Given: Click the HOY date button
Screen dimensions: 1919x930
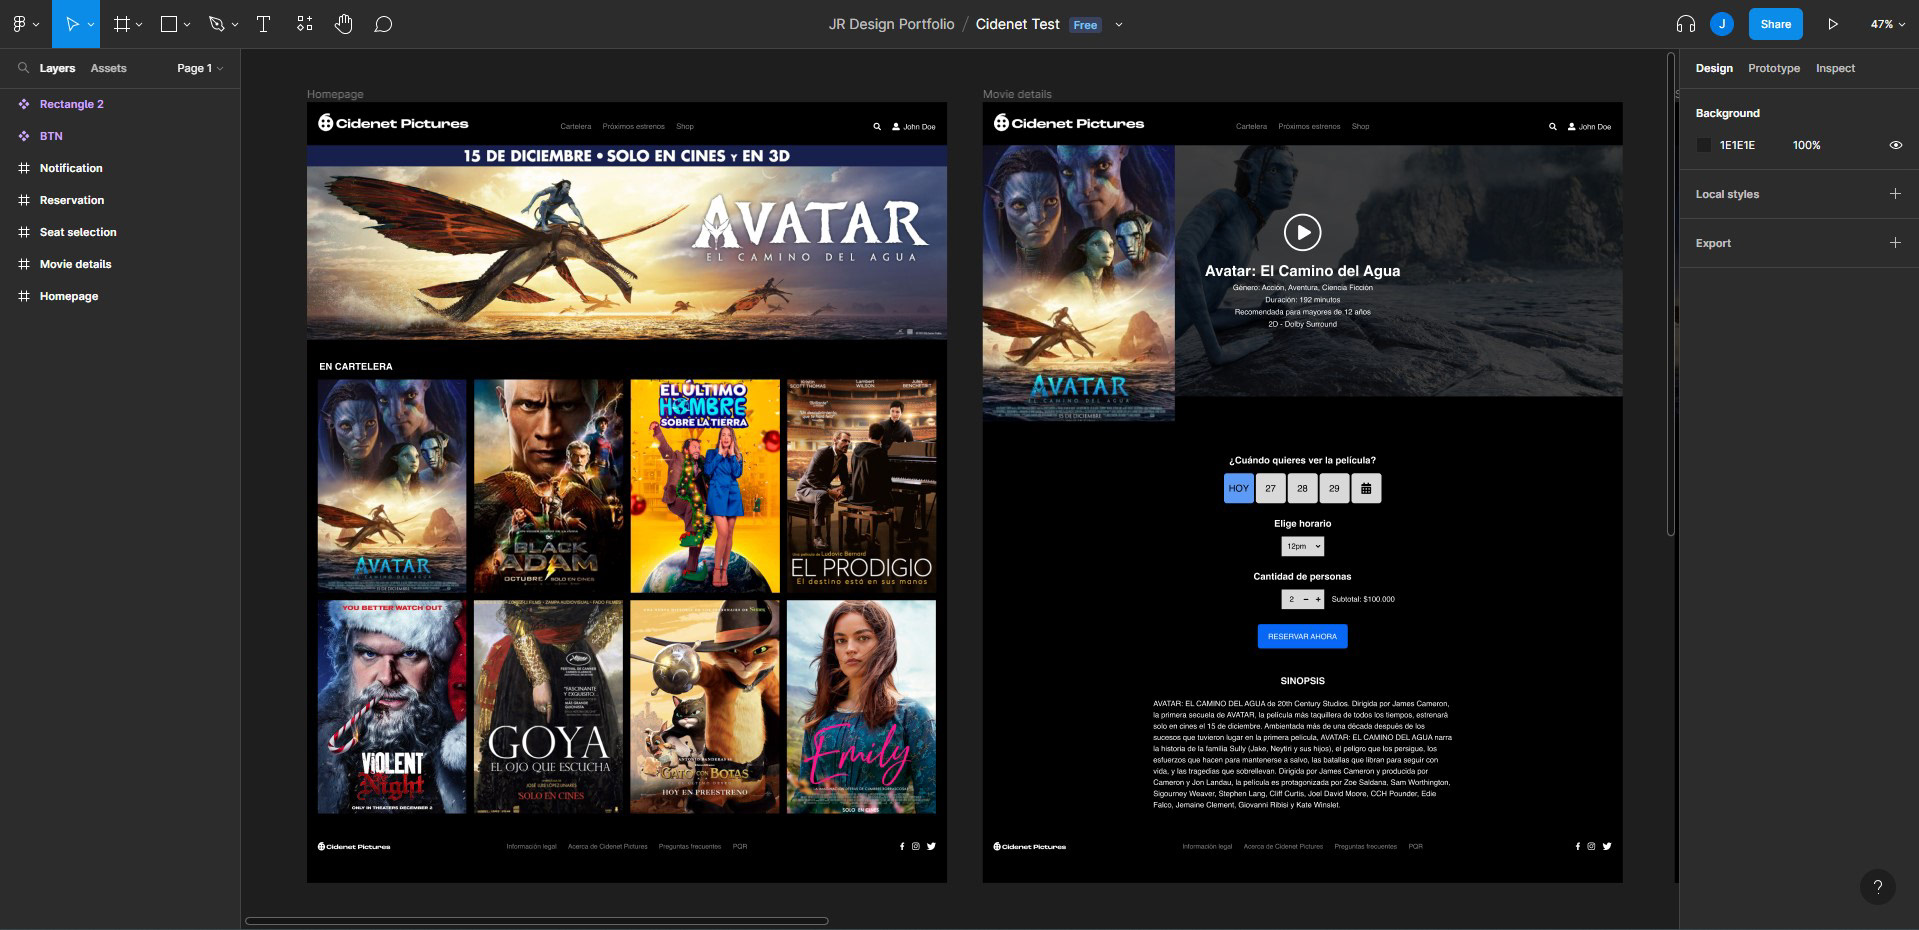Looking at the screenshot, I should [x=1238, y=488].
